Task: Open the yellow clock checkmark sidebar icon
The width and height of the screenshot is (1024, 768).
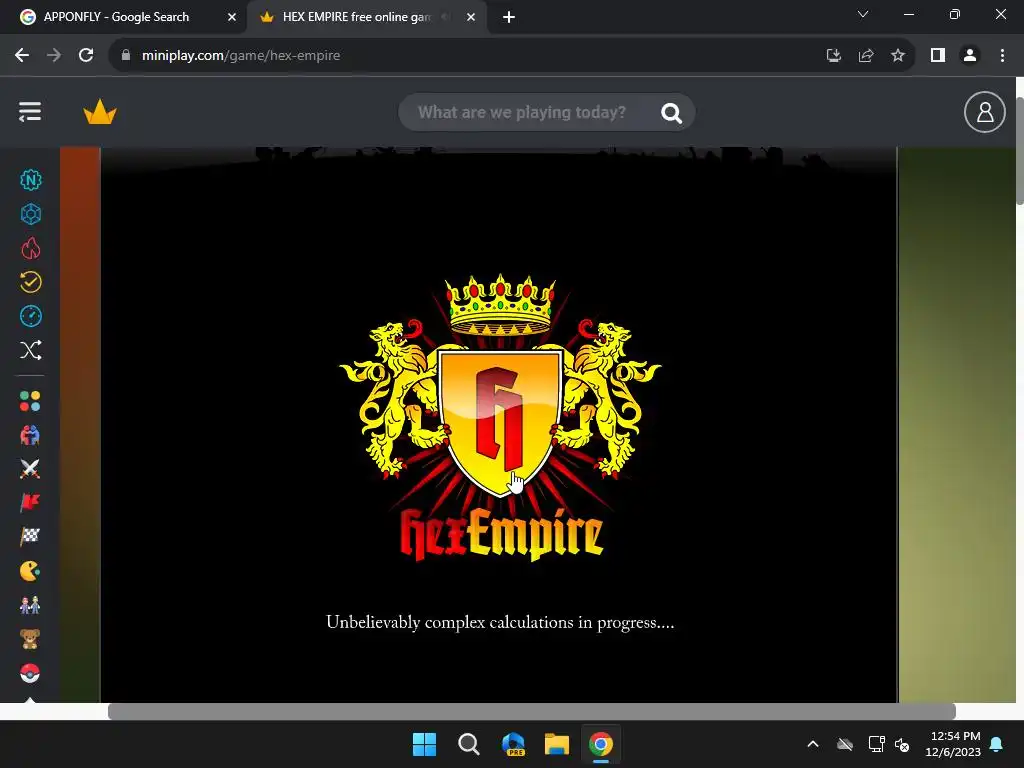Action: pyautogui.click(x=31, y=282)
